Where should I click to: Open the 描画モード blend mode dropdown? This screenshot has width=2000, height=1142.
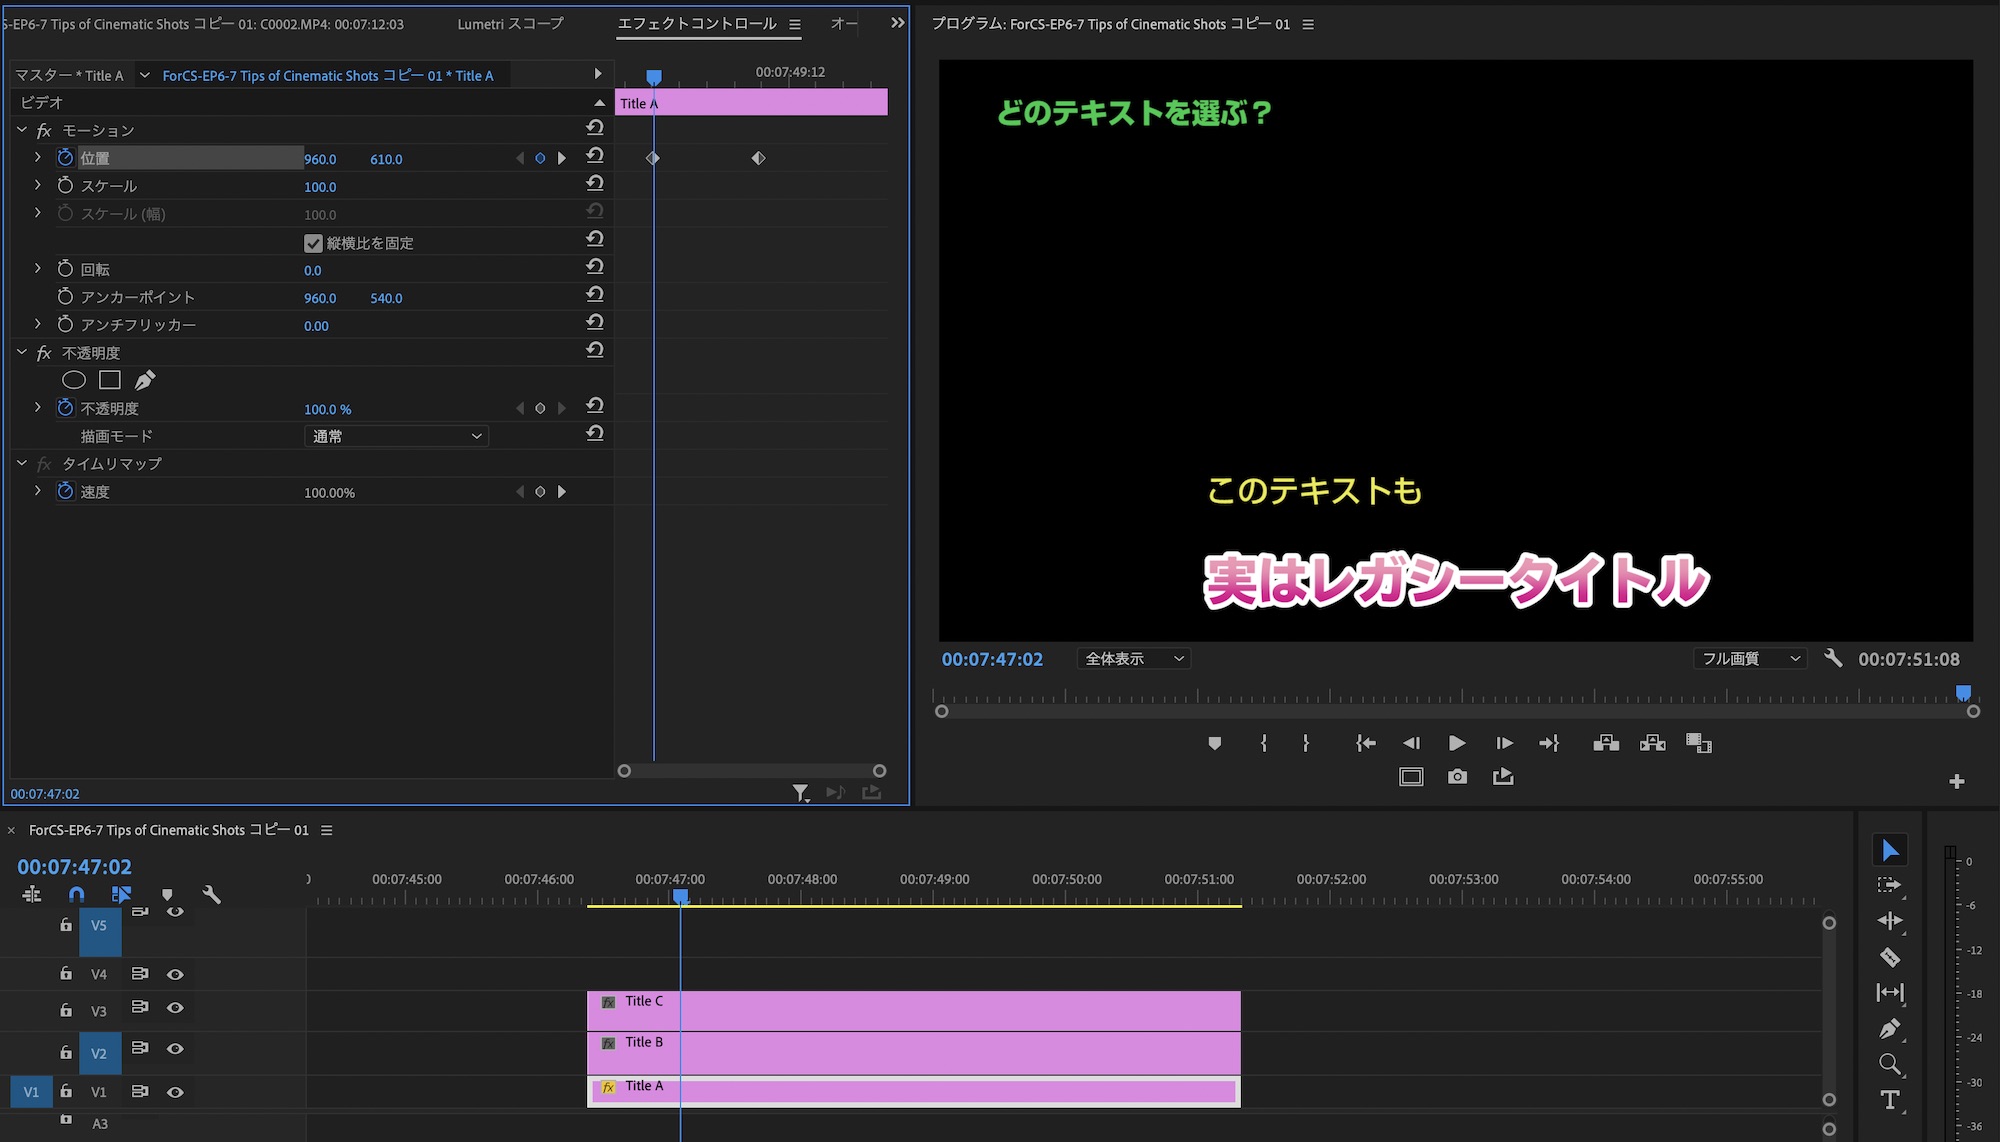pyautogui.click(x=396, y=436)
